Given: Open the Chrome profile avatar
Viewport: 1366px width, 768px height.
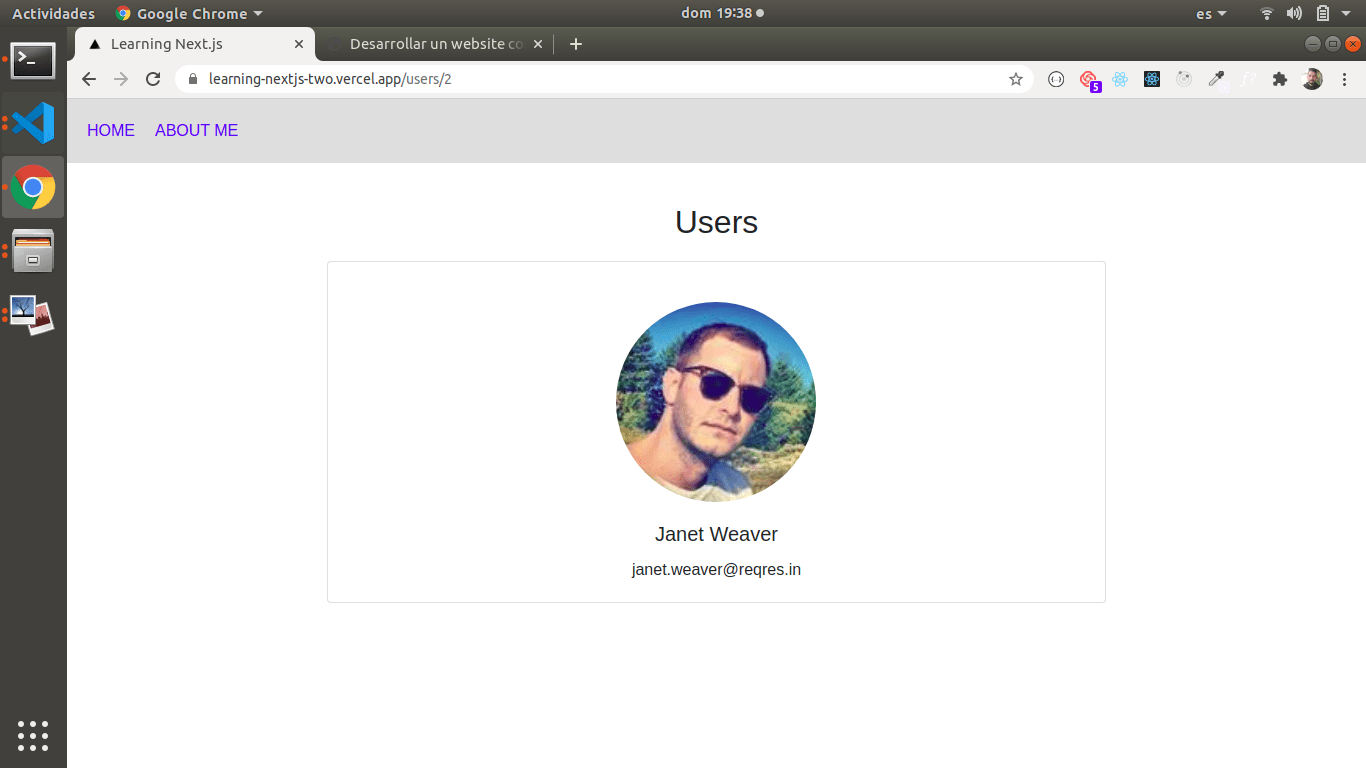Looking at the screenshot, I should [x=1312, y=79].
